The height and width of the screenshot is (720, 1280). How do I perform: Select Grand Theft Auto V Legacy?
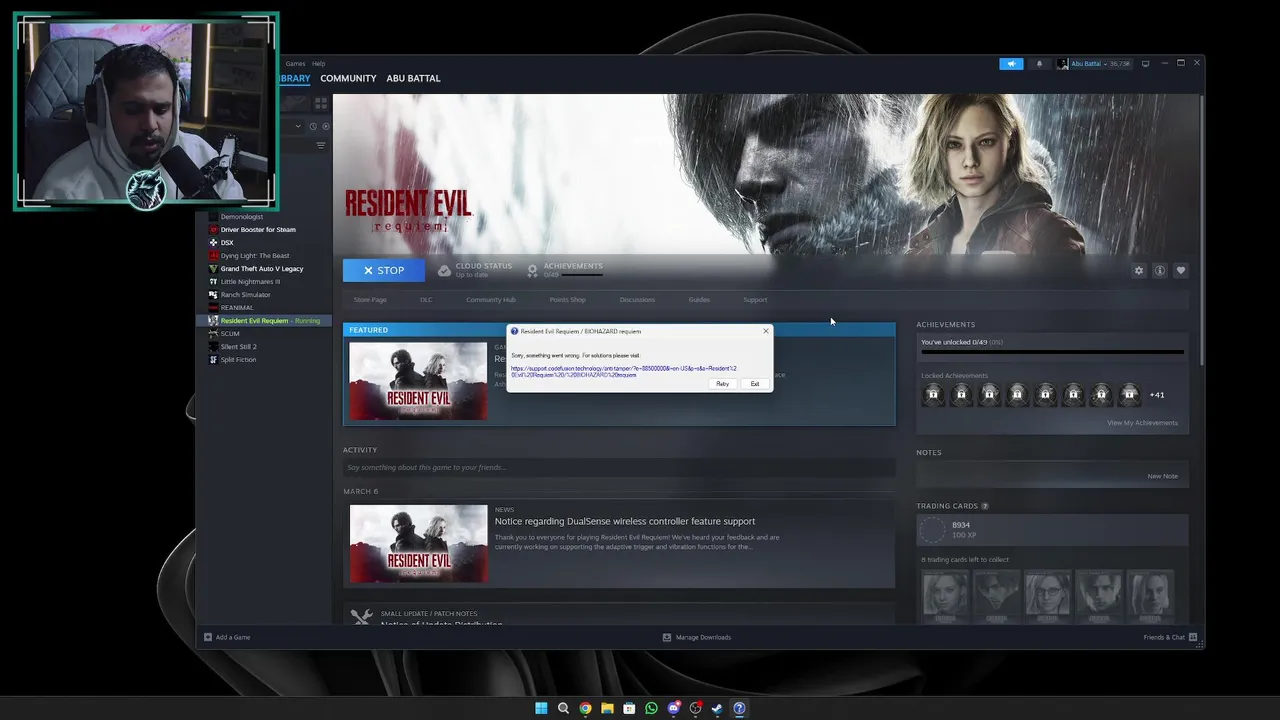(262, 269)
